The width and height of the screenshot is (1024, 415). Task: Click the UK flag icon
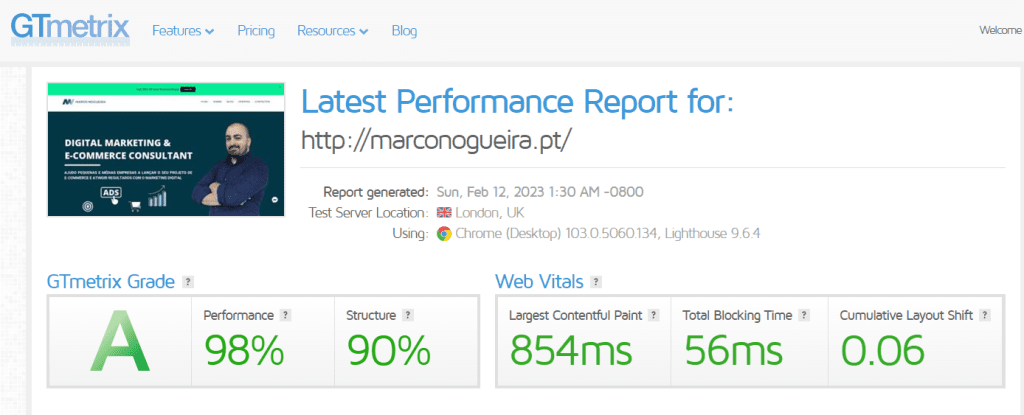point(444,212)
